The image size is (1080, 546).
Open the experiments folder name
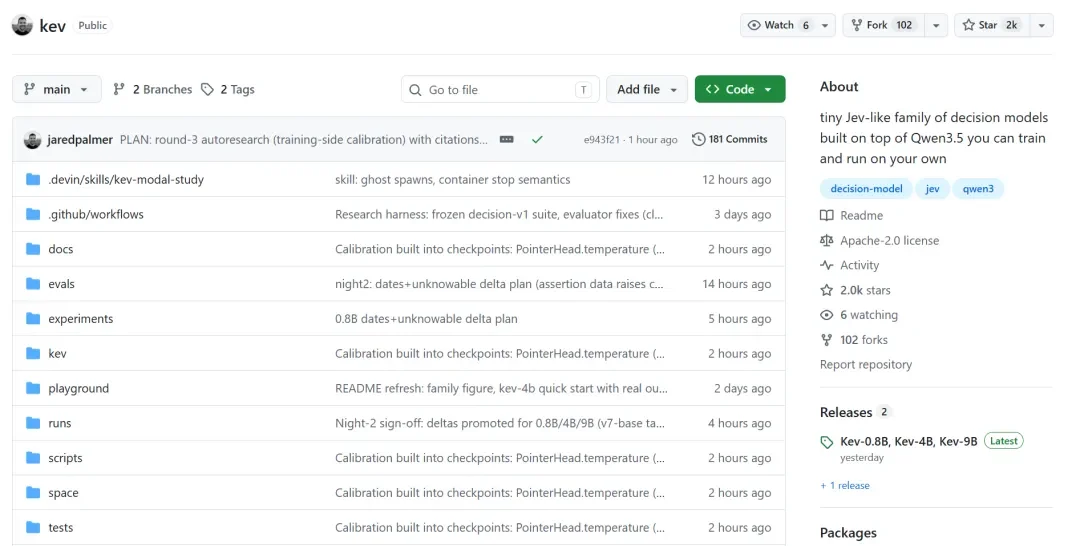coord(81,319)
